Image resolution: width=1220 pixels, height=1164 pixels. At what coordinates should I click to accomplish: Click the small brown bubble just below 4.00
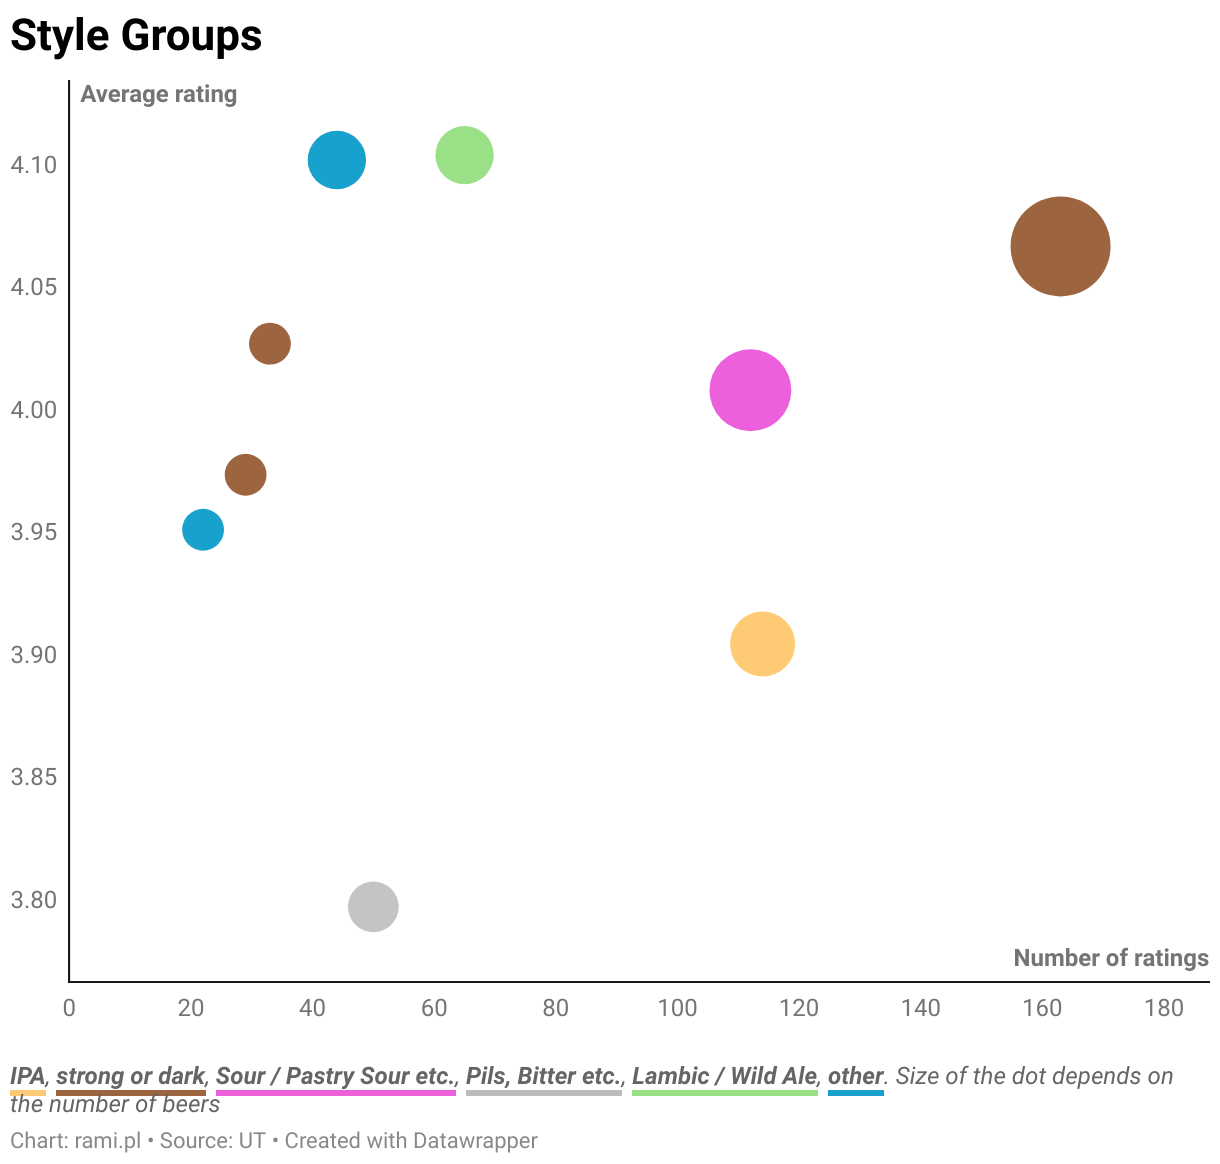pos(245,474)
